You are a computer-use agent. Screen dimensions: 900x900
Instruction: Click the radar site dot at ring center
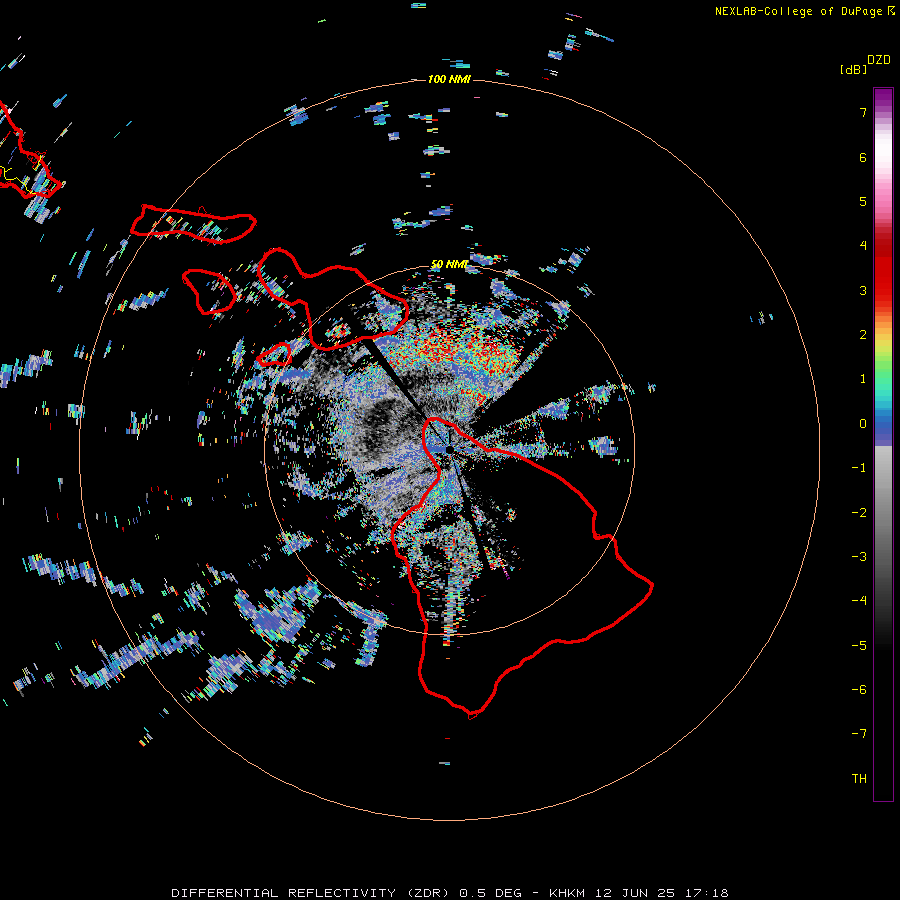[449, 449]
